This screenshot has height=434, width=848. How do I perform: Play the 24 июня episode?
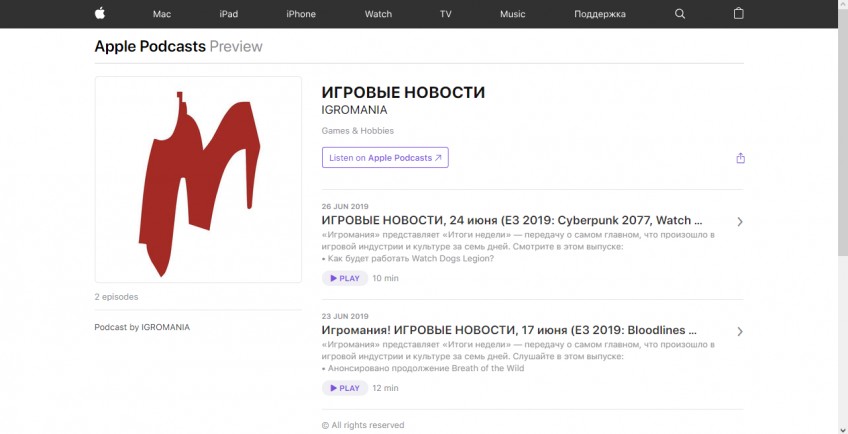click(345, 278)
